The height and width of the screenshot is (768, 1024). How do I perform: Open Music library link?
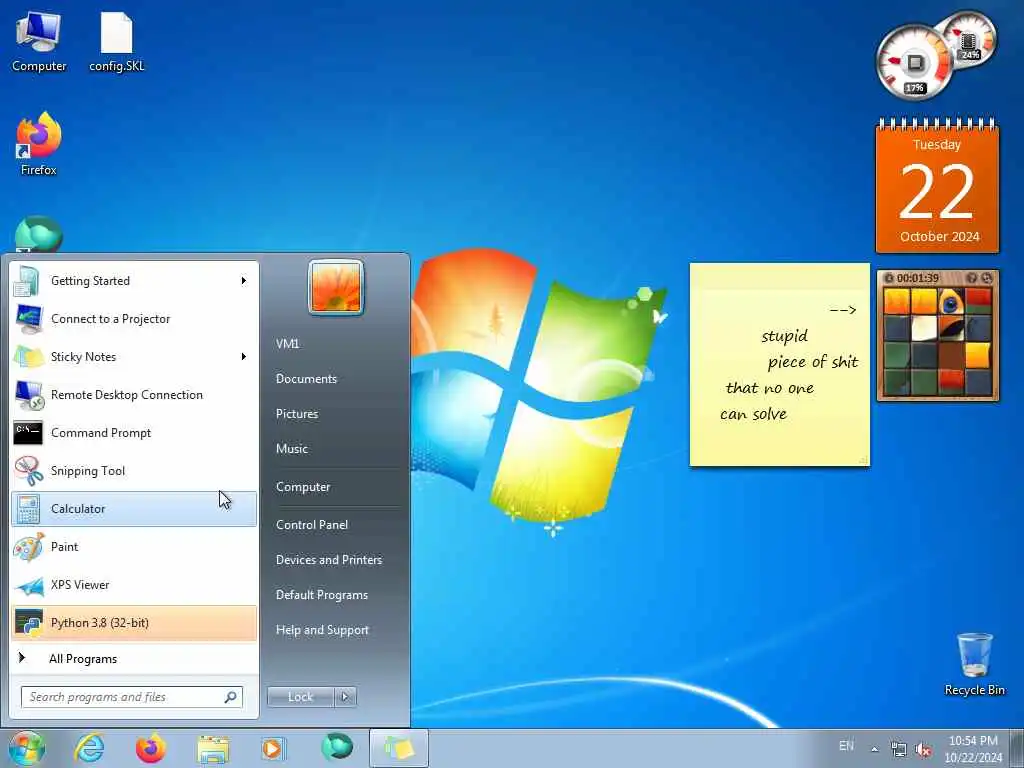[292, 449]
